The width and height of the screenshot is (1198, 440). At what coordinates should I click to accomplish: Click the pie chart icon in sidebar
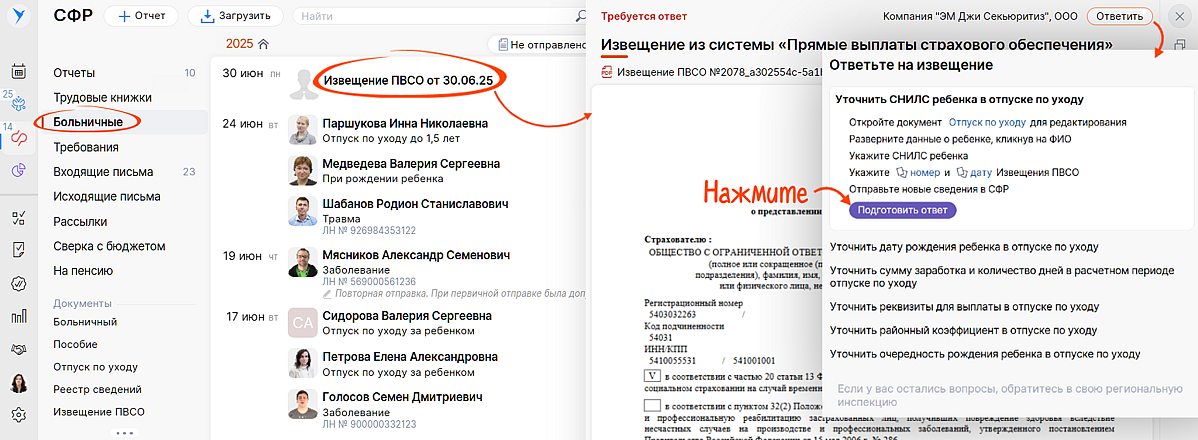(18, 170)
